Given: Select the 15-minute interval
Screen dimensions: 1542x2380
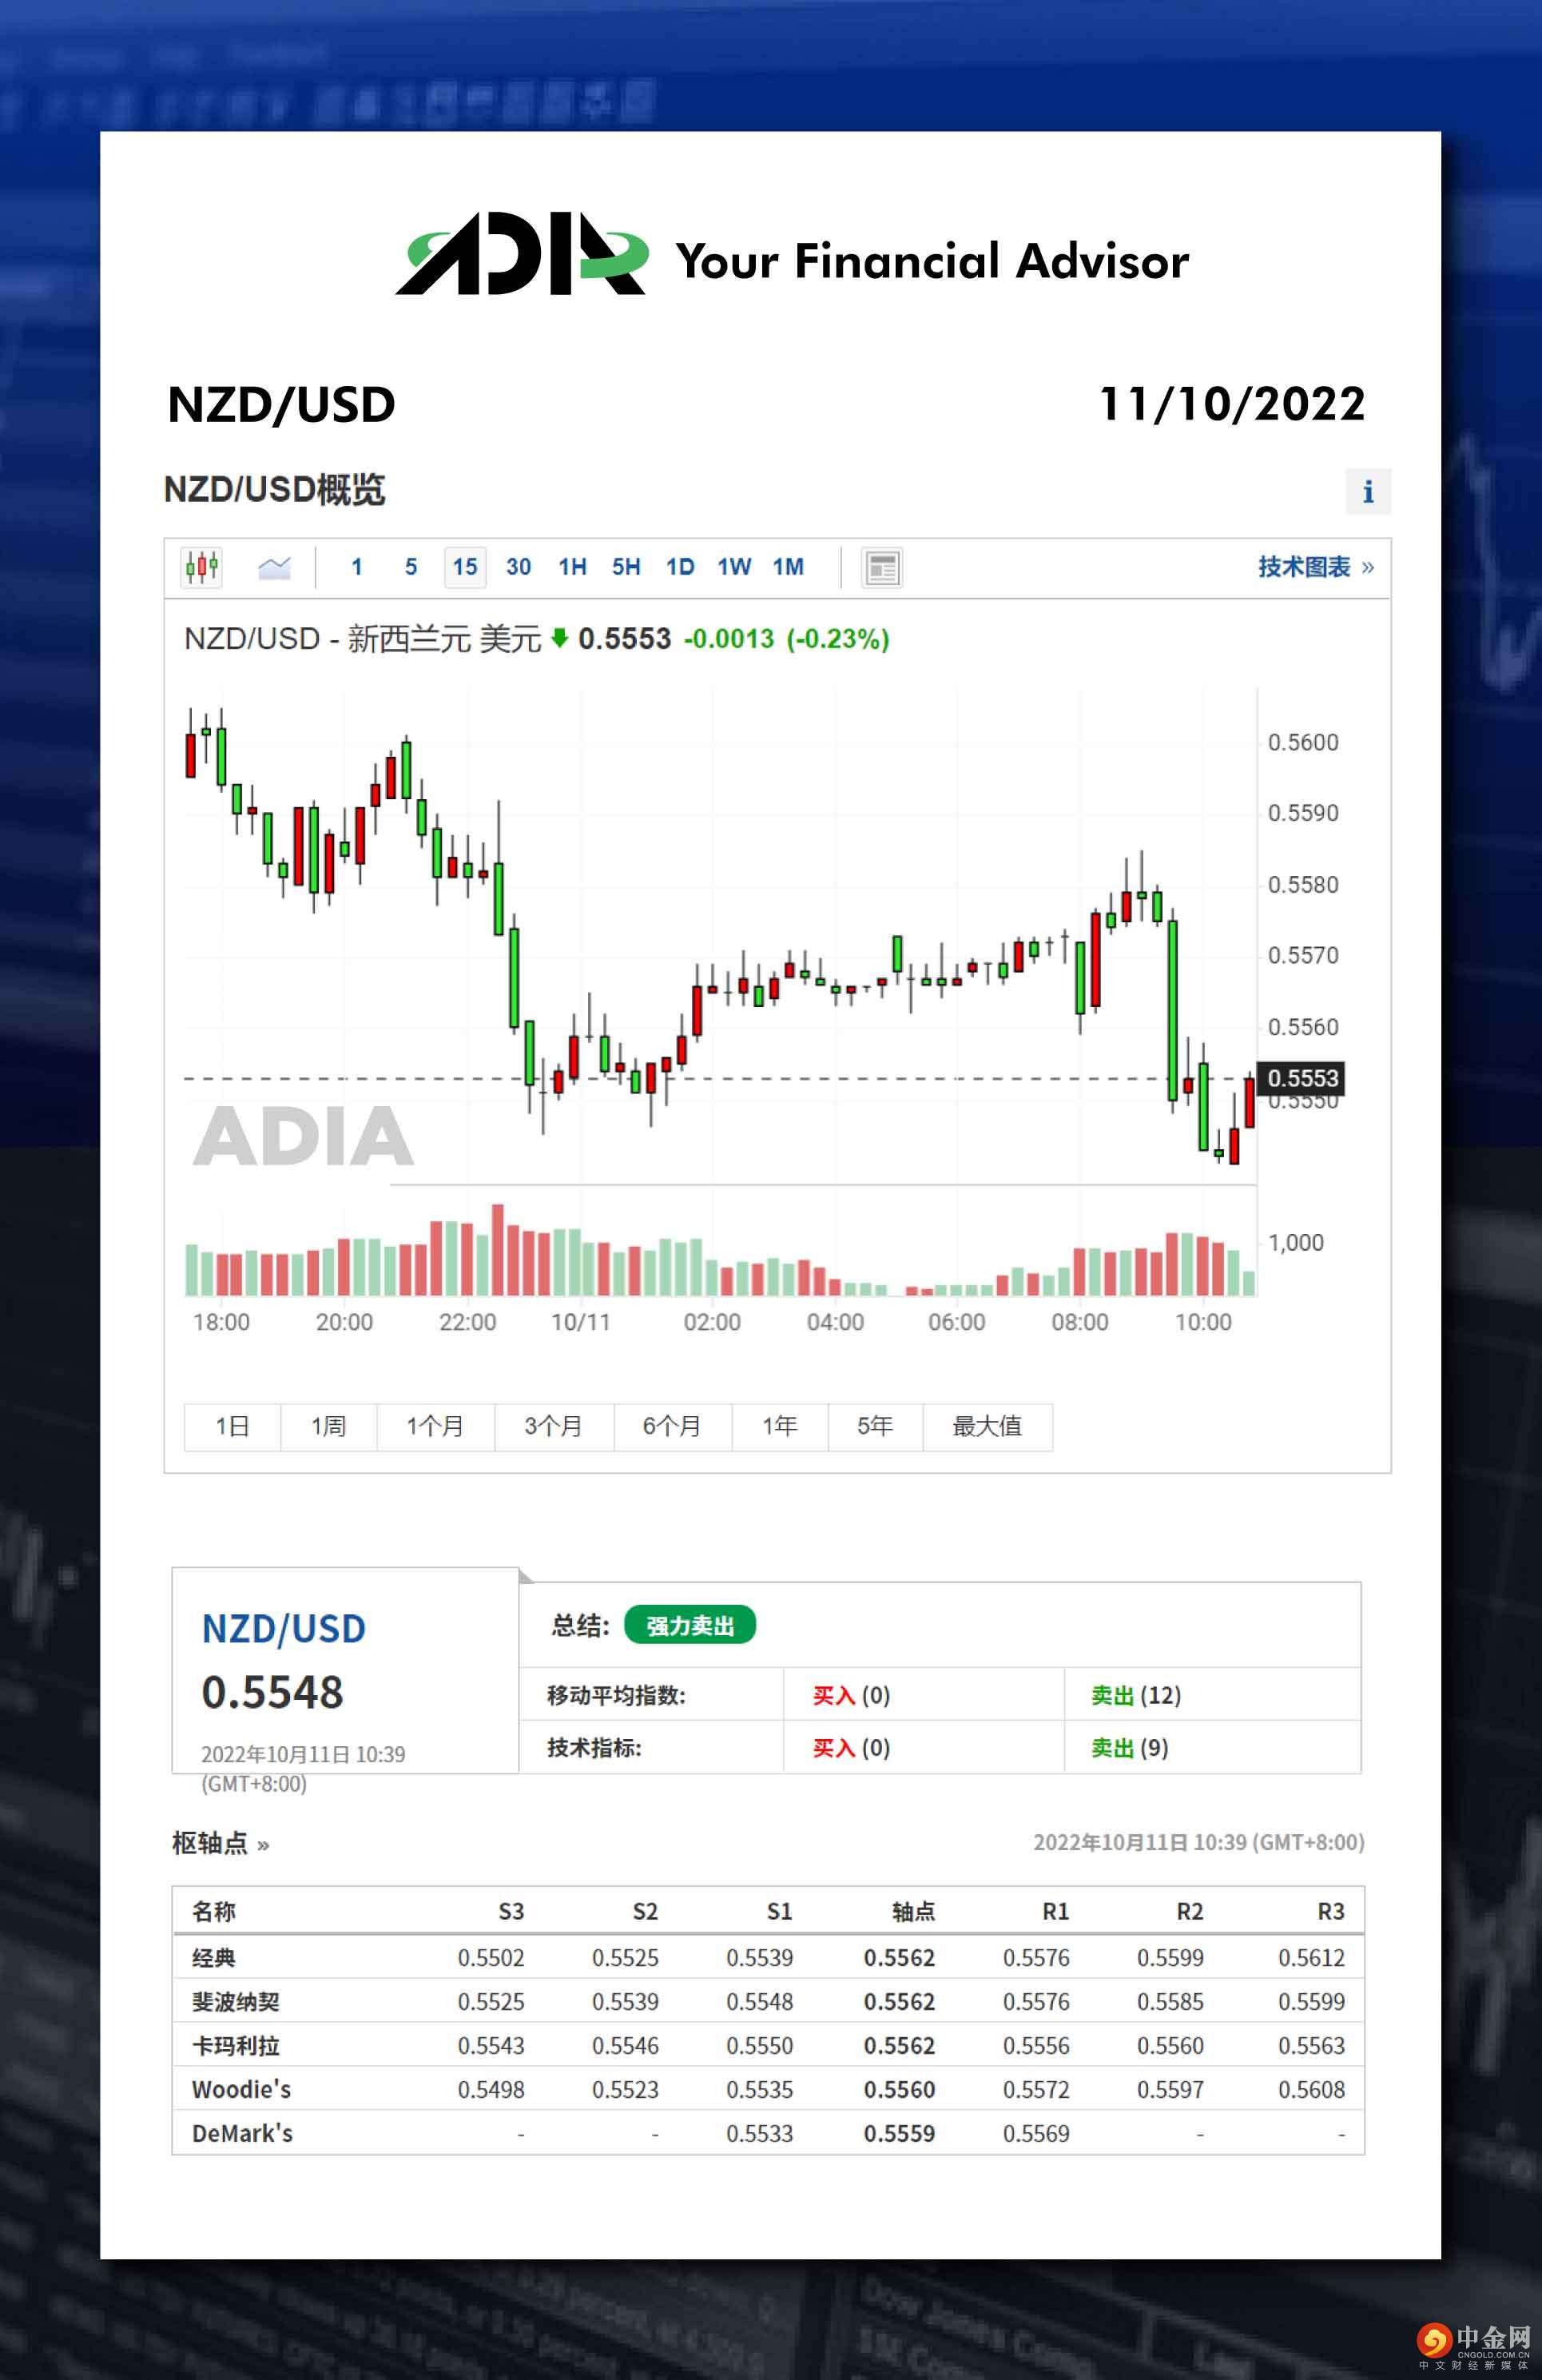Looking at the screenshot, I should point(465,567).
